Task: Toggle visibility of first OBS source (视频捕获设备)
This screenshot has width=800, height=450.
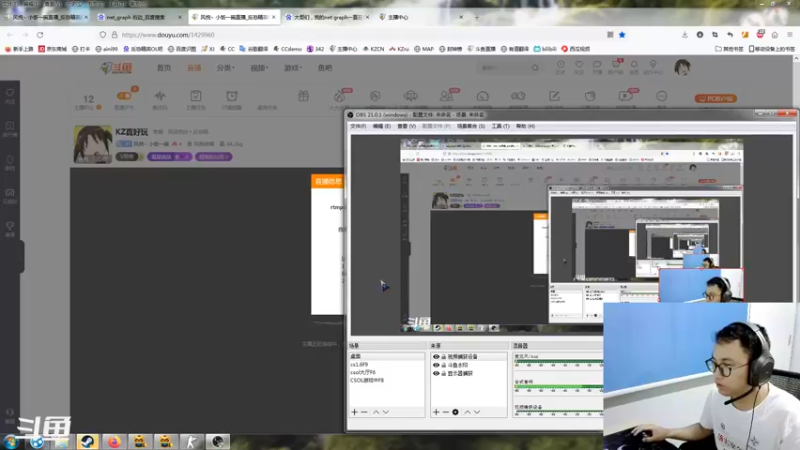Action: click(436, 357)
